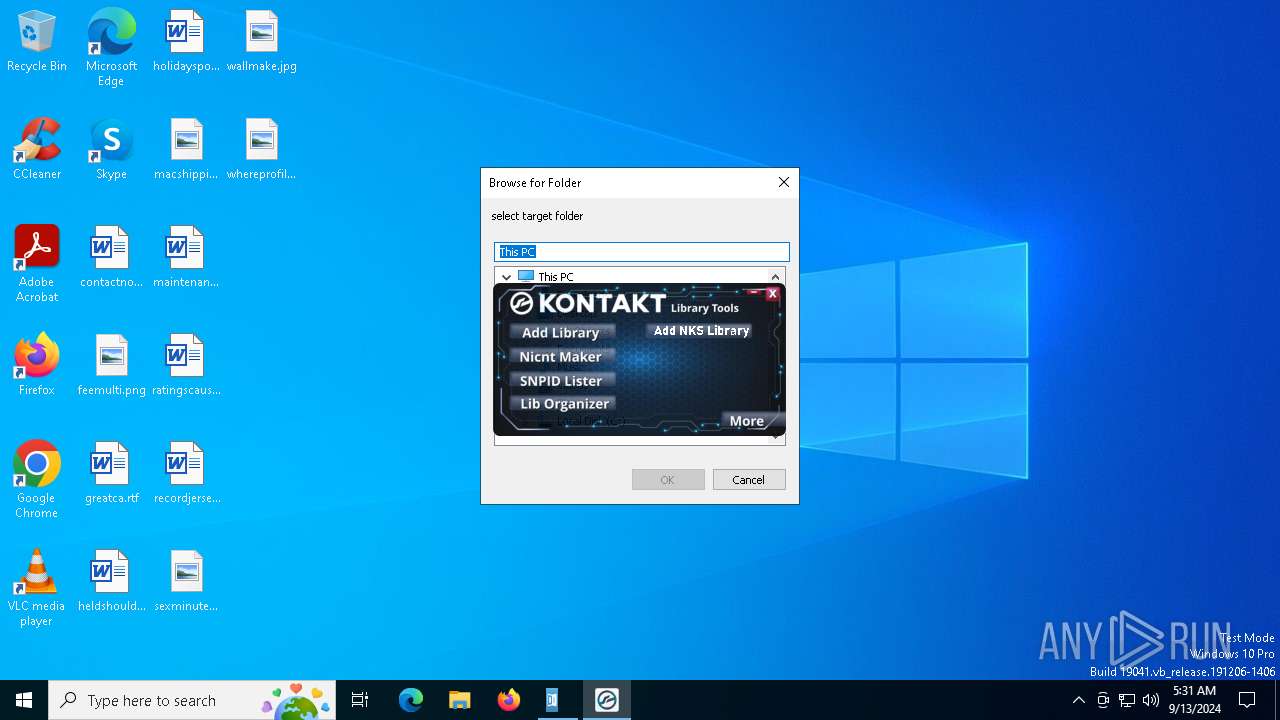Screen dimensions: 1280x720
Task: Open Firefox from the taskbar
Action: coord(509,700)
